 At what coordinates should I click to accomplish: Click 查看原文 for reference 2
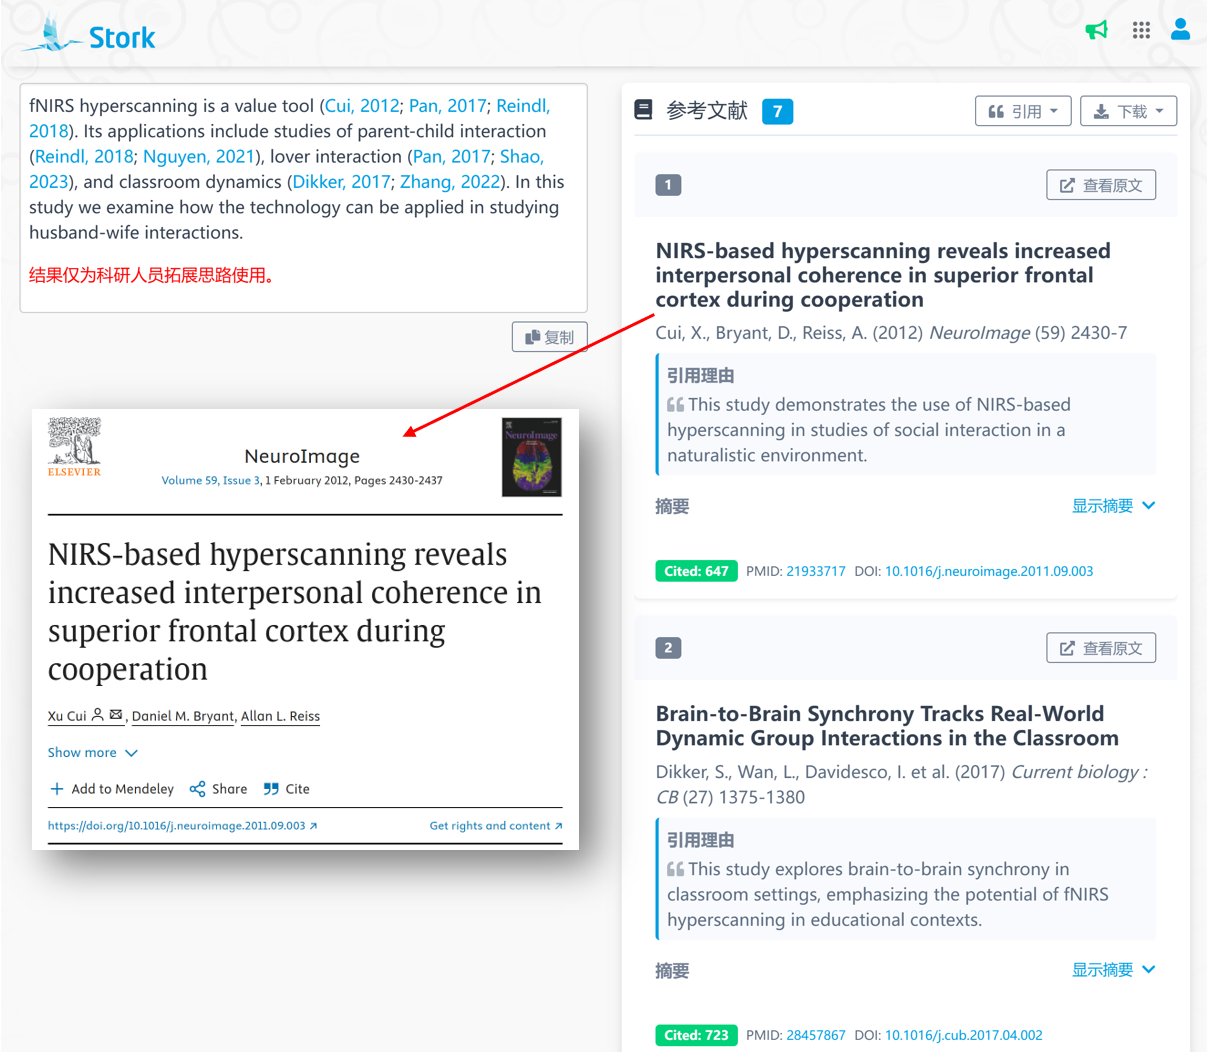[x=1101, y=648]
